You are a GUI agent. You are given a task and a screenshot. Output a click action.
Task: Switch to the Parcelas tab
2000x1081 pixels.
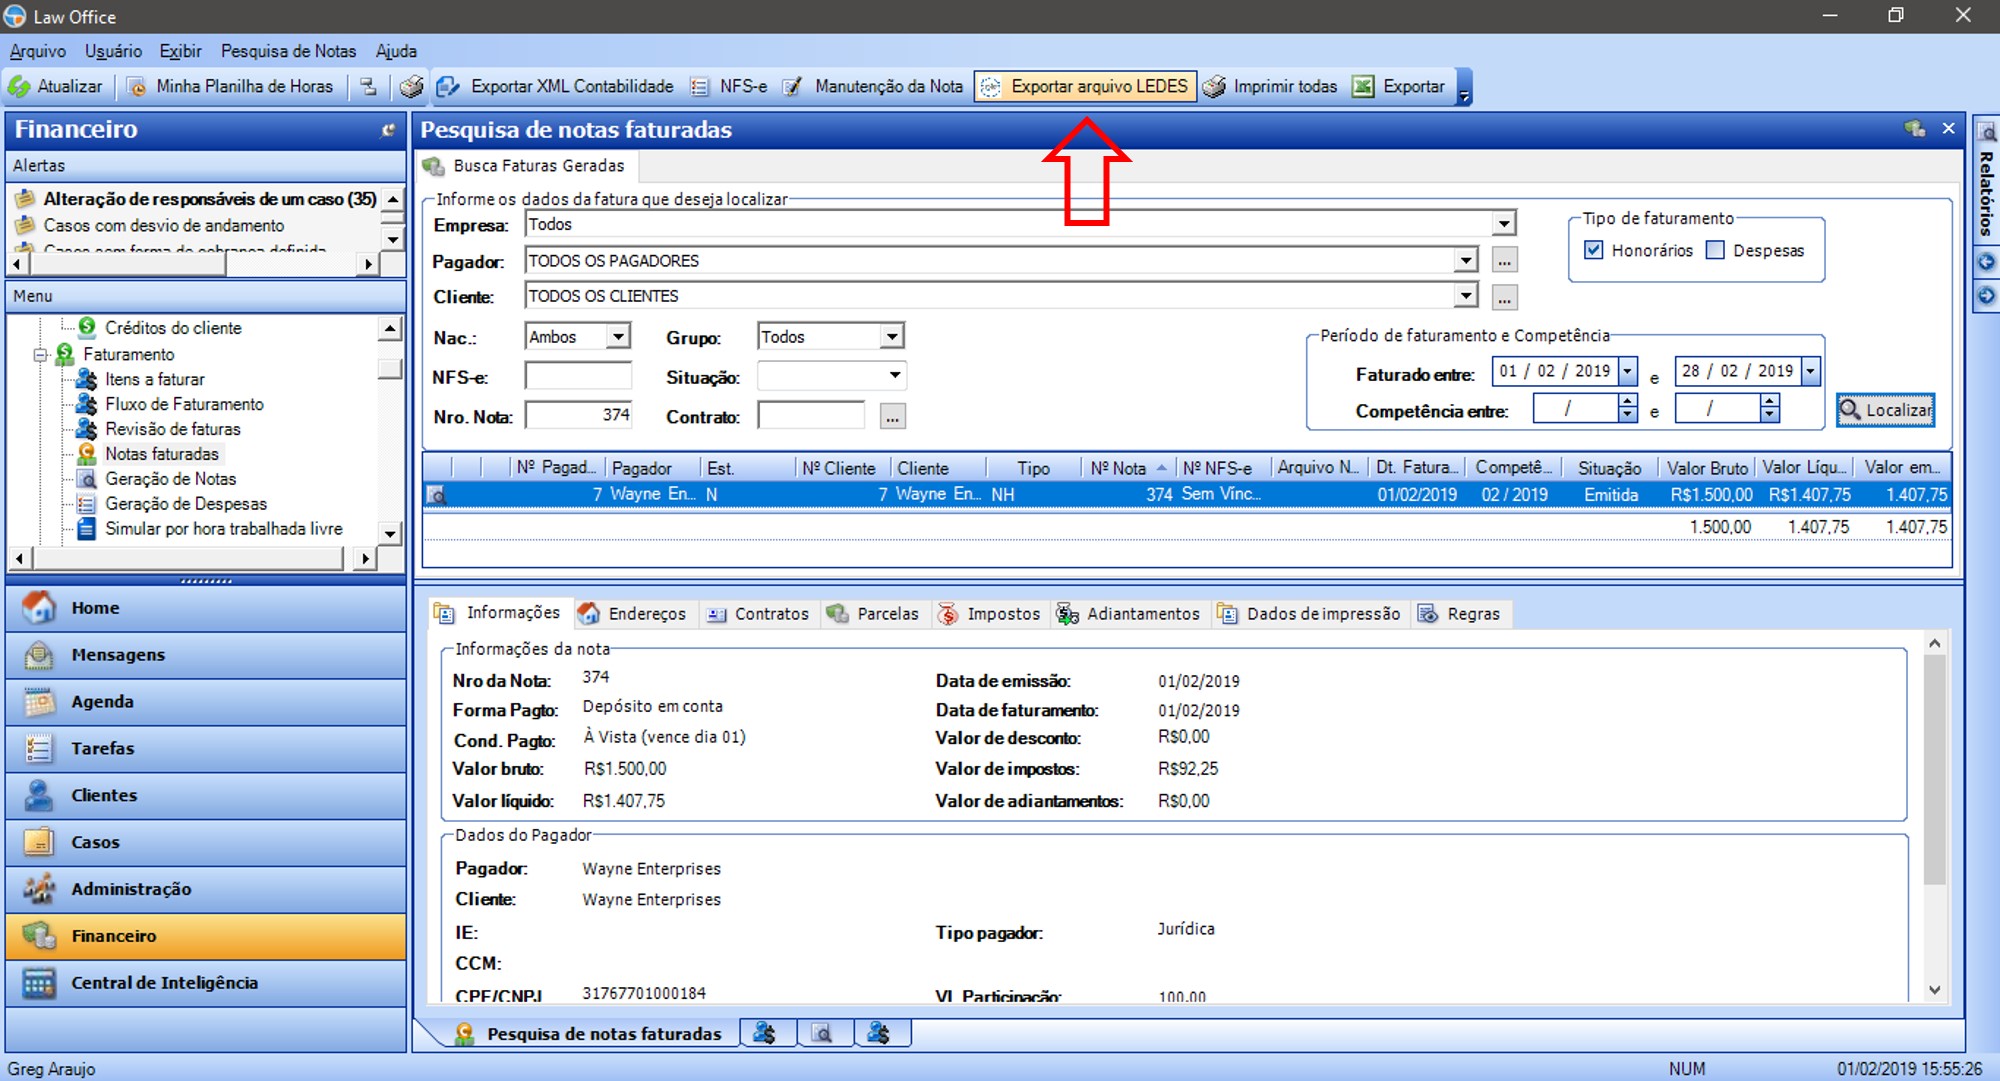pos(873,614)
